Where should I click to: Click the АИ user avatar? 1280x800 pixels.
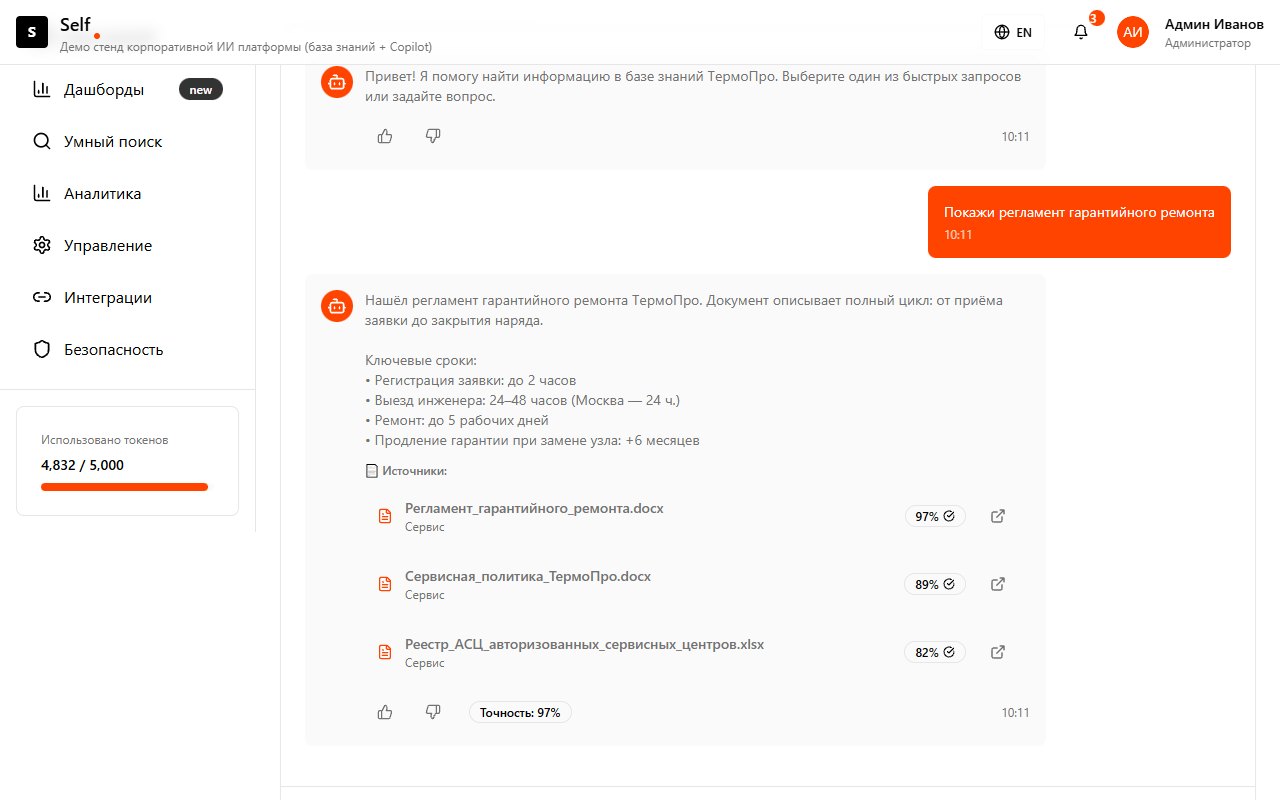1133,32
